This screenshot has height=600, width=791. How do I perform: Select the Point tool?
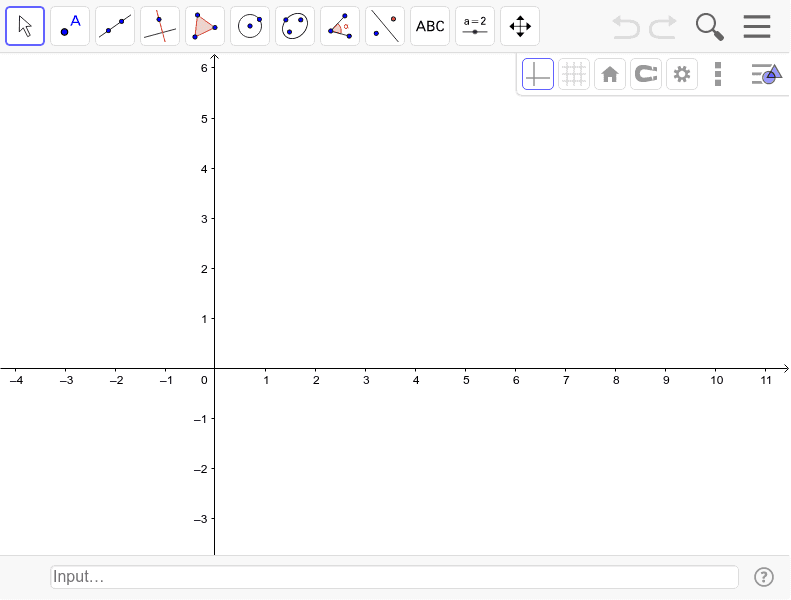(x=70, y=26)
